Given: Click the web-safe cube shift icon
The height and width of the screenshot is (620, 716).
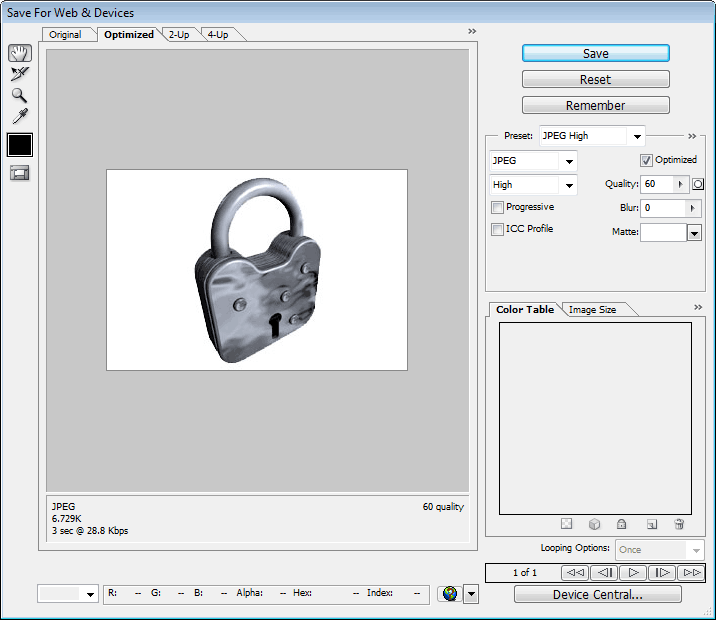Looking at the screenshot, I should click(594, 524).
